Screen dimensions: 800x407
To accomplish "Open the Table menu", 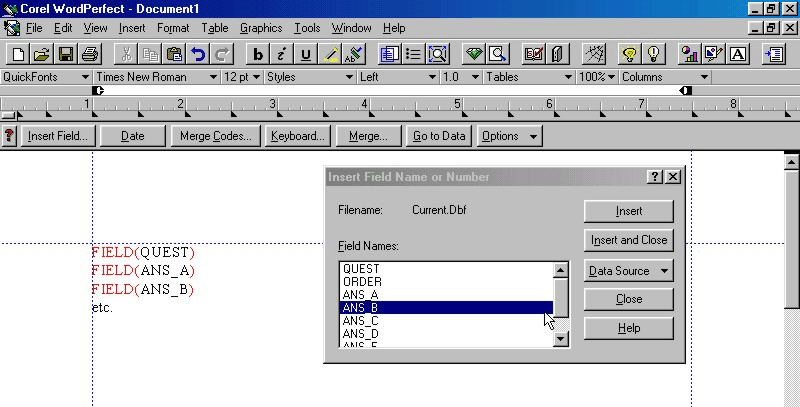I will click(x=214, y=28).
